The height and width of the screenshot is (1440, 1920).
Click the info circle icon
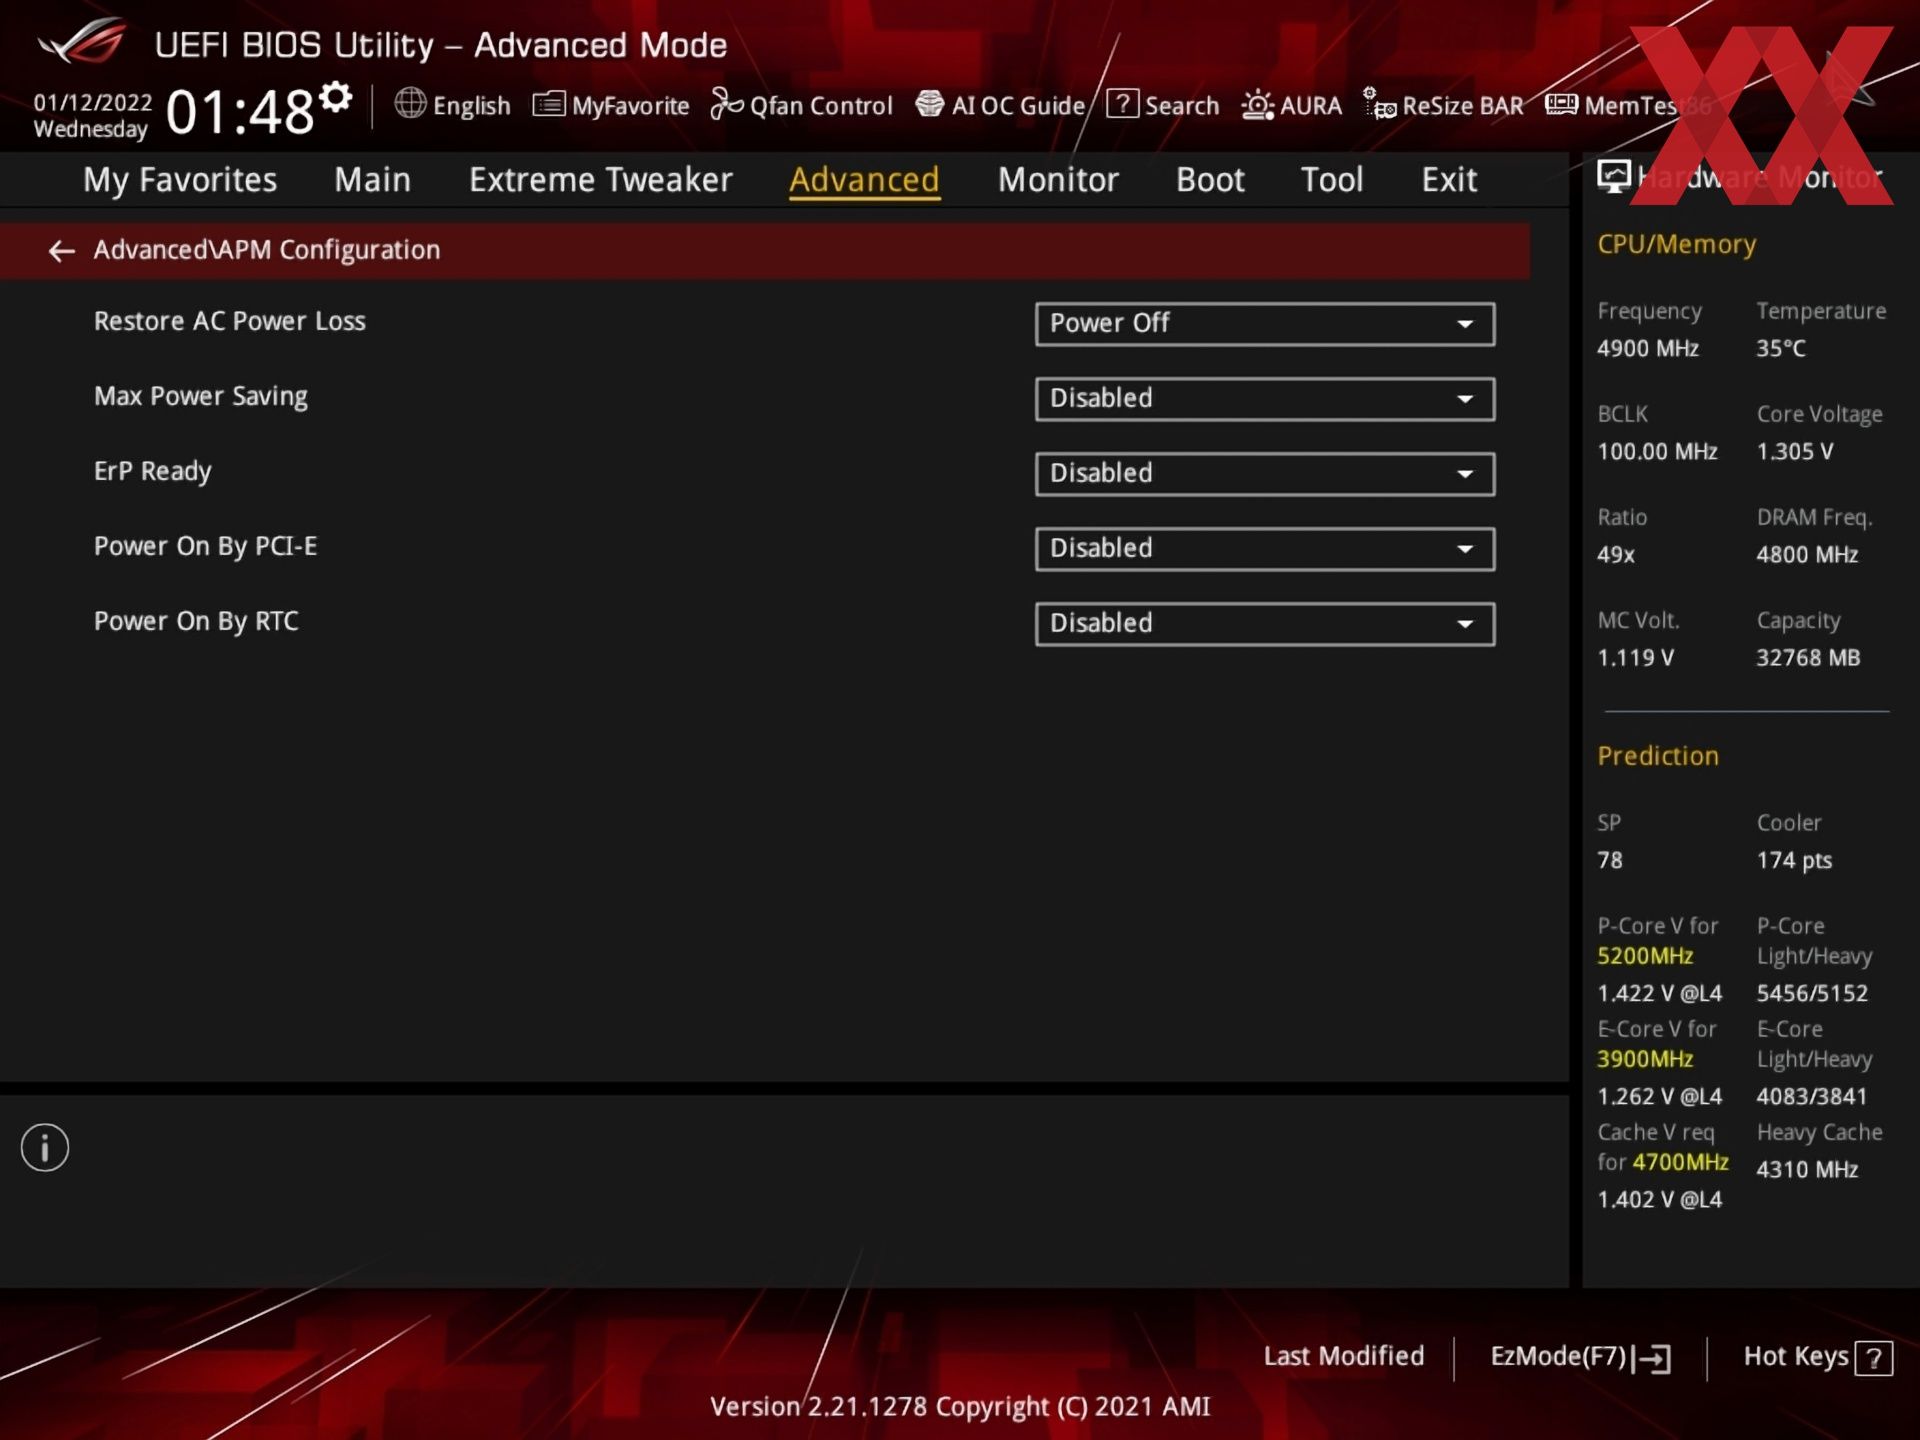pyautogui.click(x=45, y=1147)
